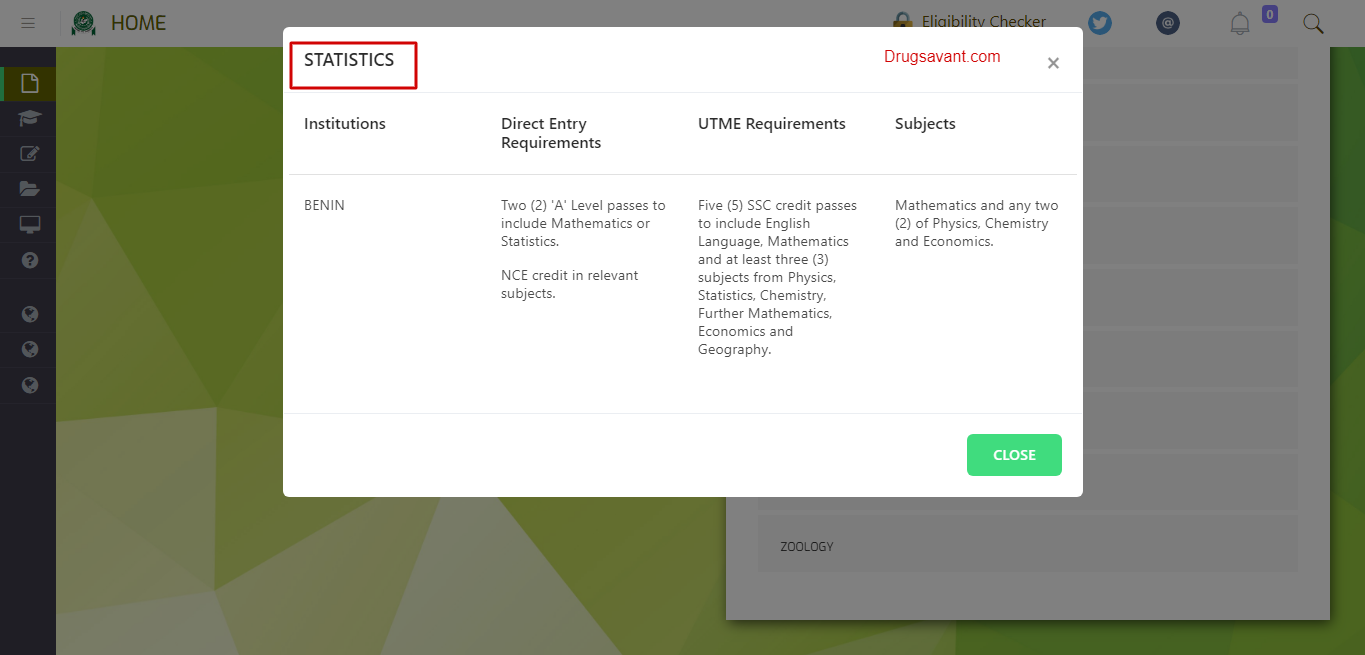1365x655 pixels.
Task: Open the pencil edit icon in the sidebar
Action: coord(29,153)
